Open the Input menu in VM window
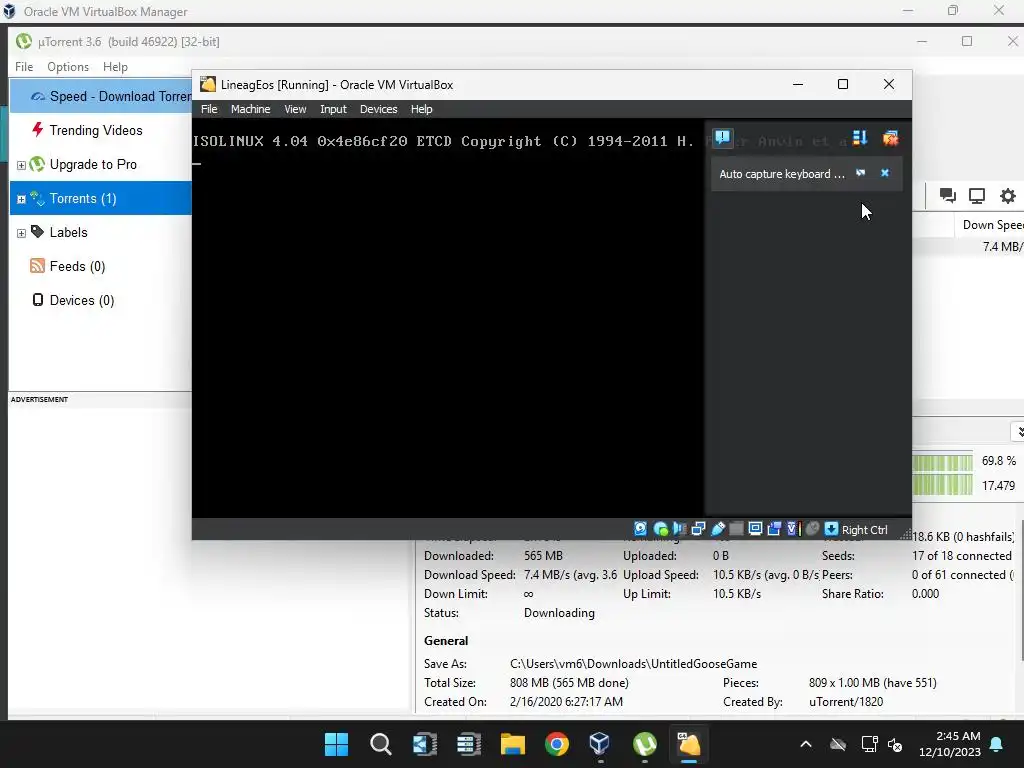Viewport: 1024px width, 768px height. coord(333,109)
